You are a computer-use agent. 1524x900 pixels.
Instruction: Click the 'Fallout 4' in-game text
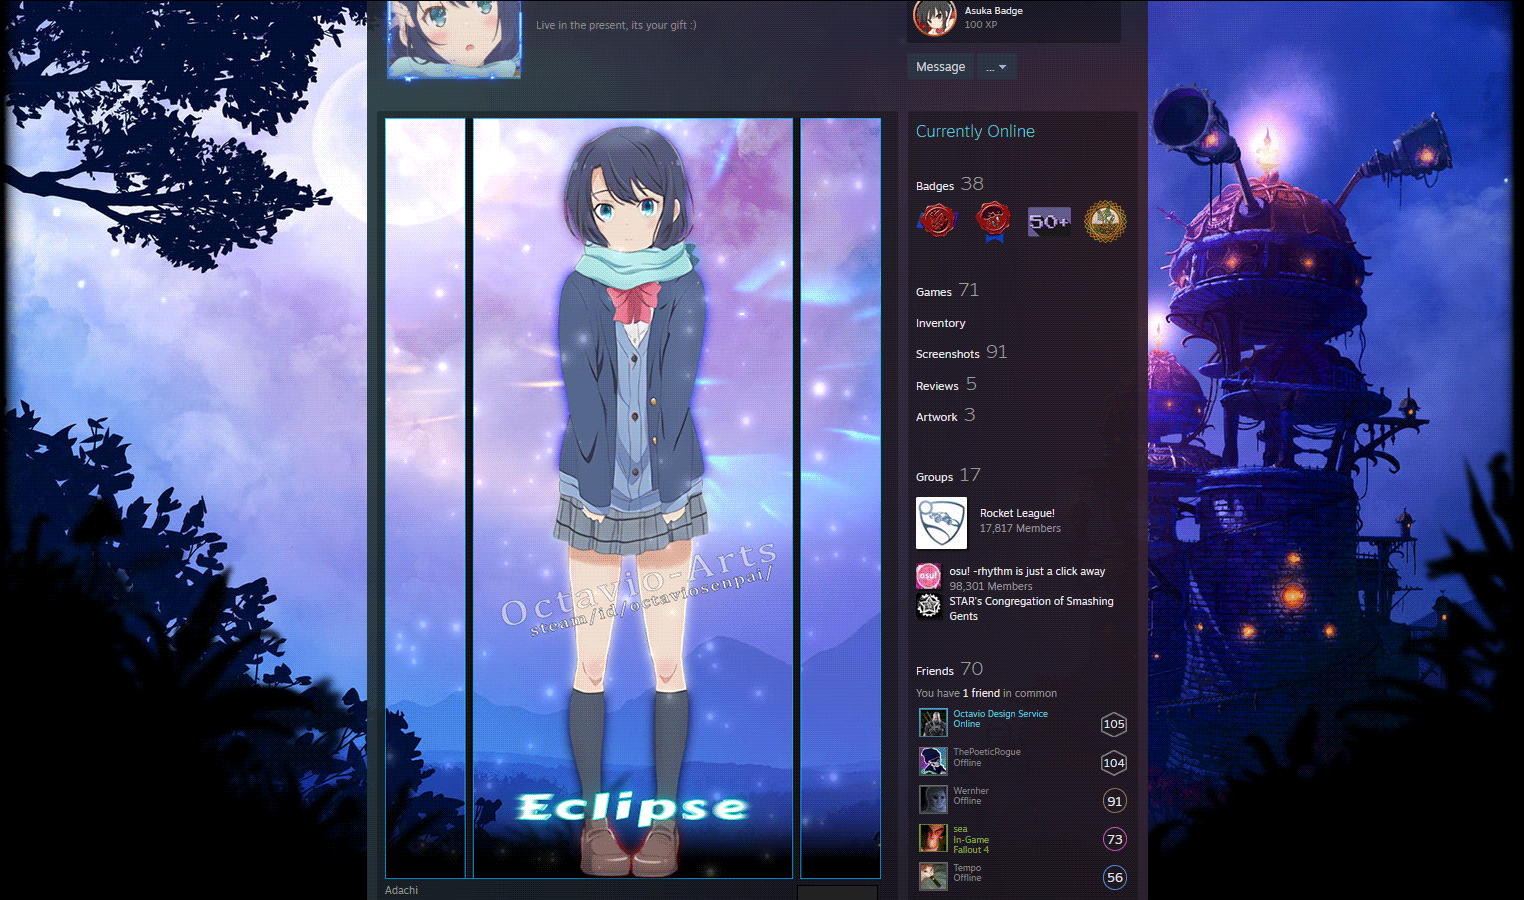[x=971, y=850]
